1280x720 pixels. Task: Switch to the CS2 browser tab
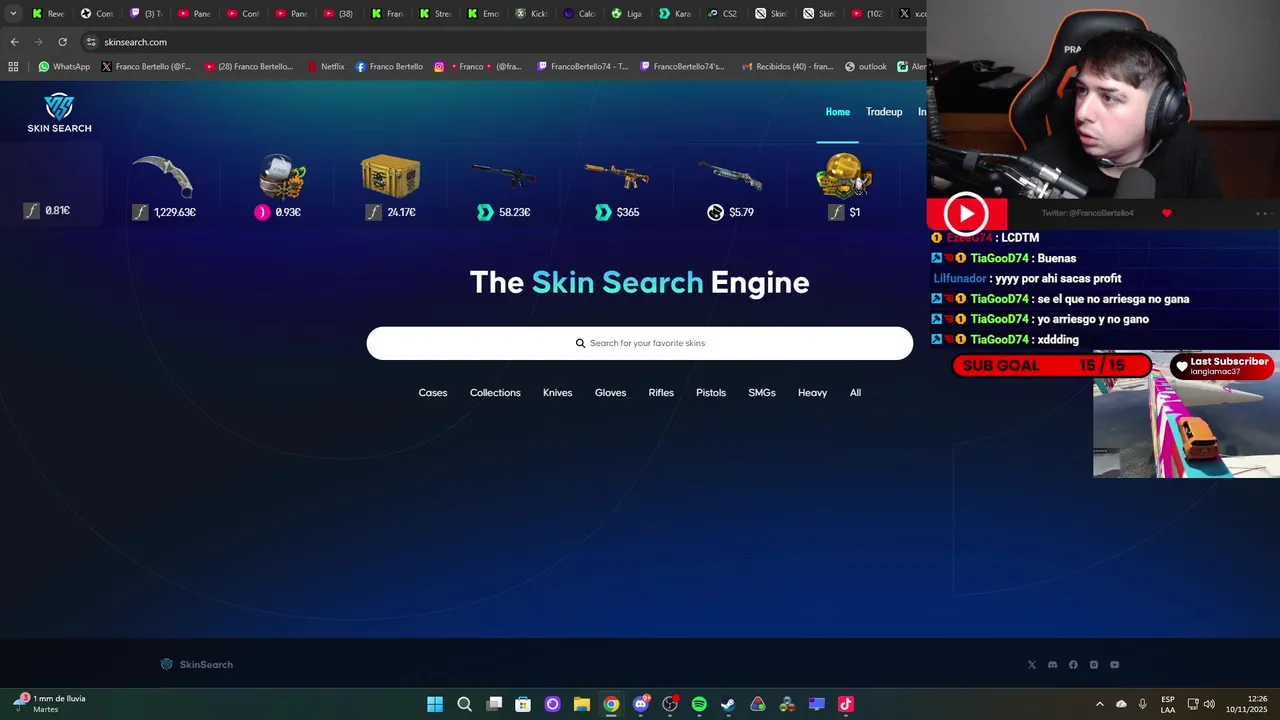coord(723,14)
